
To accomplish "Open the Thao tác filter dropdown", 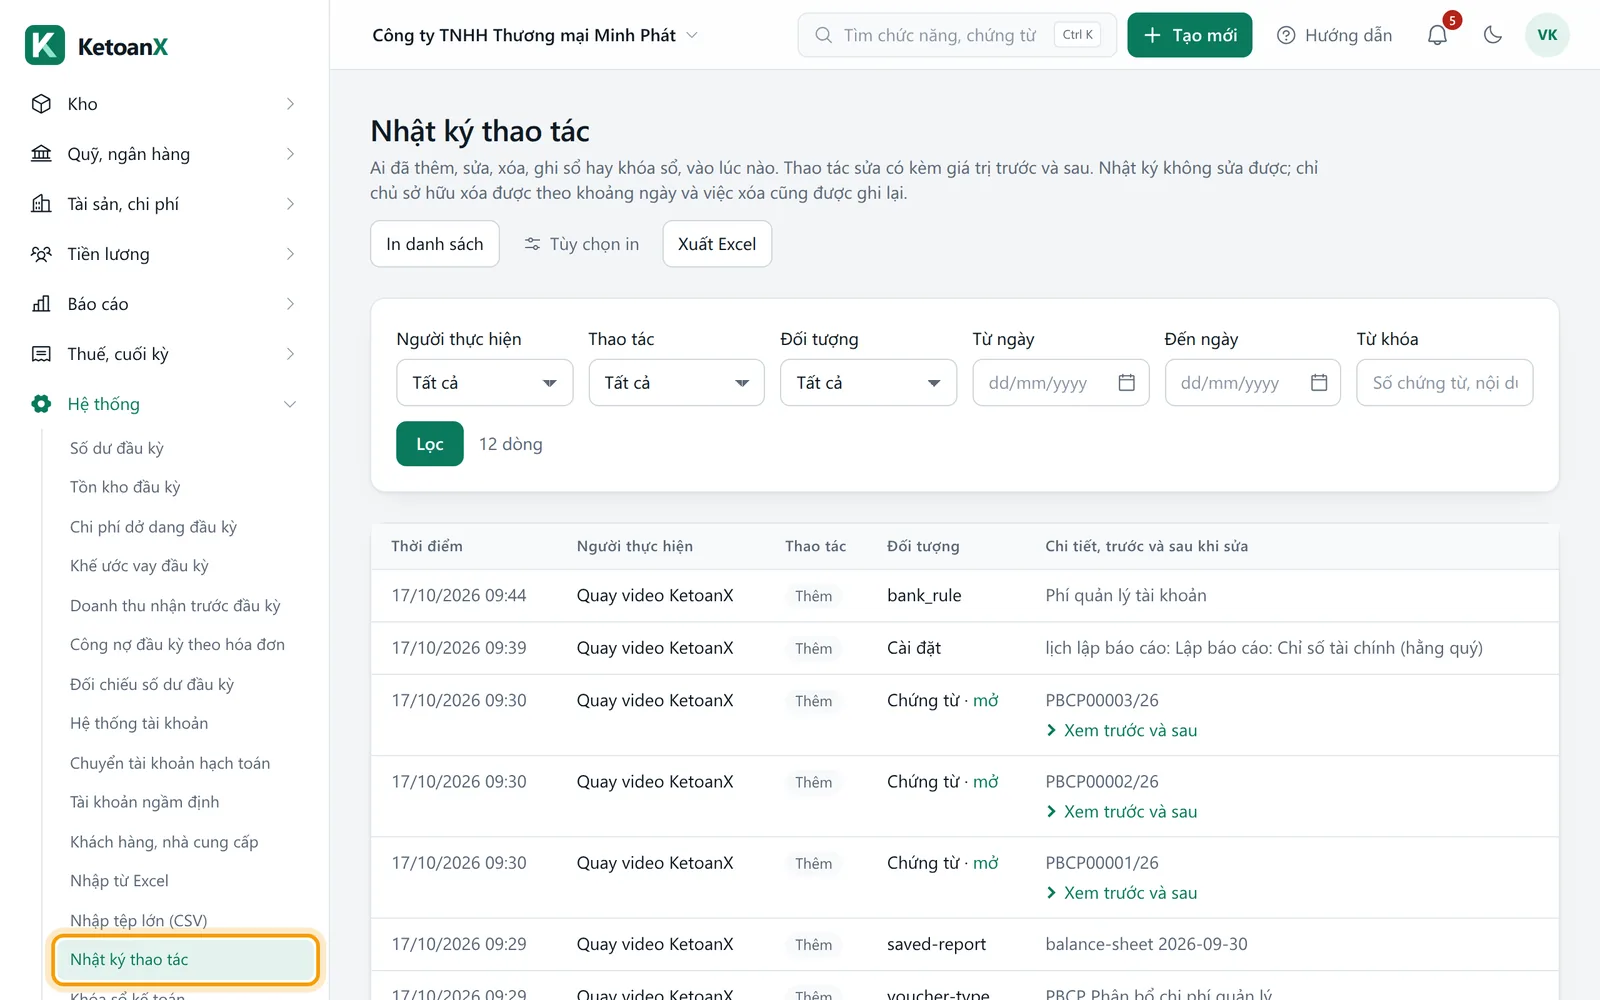I will click(677, 383).
